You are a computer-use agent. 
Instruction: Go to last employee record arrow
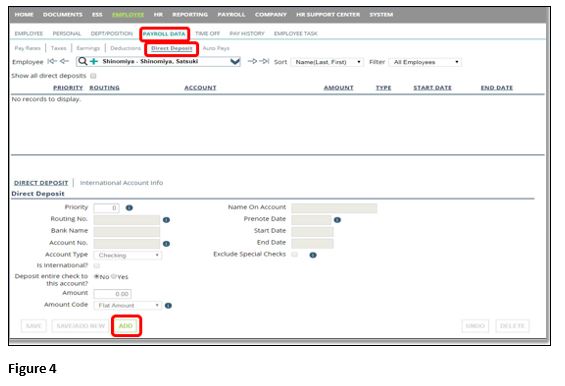[x=264, y=61]
